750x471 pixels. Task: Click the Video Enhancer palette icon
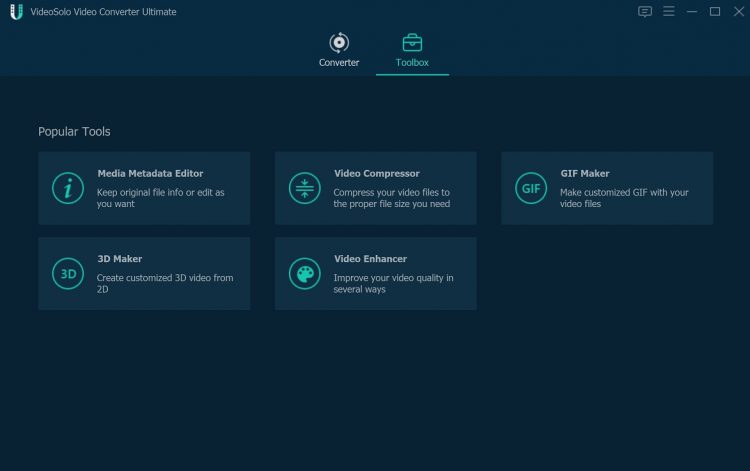pyautogui.click(x=305, y=274)
